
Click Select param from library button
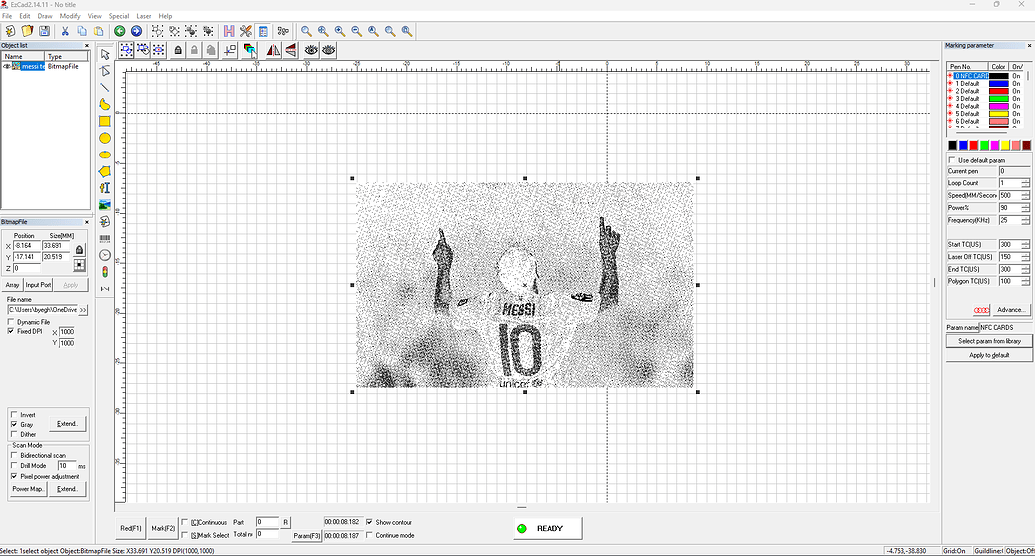988,341
